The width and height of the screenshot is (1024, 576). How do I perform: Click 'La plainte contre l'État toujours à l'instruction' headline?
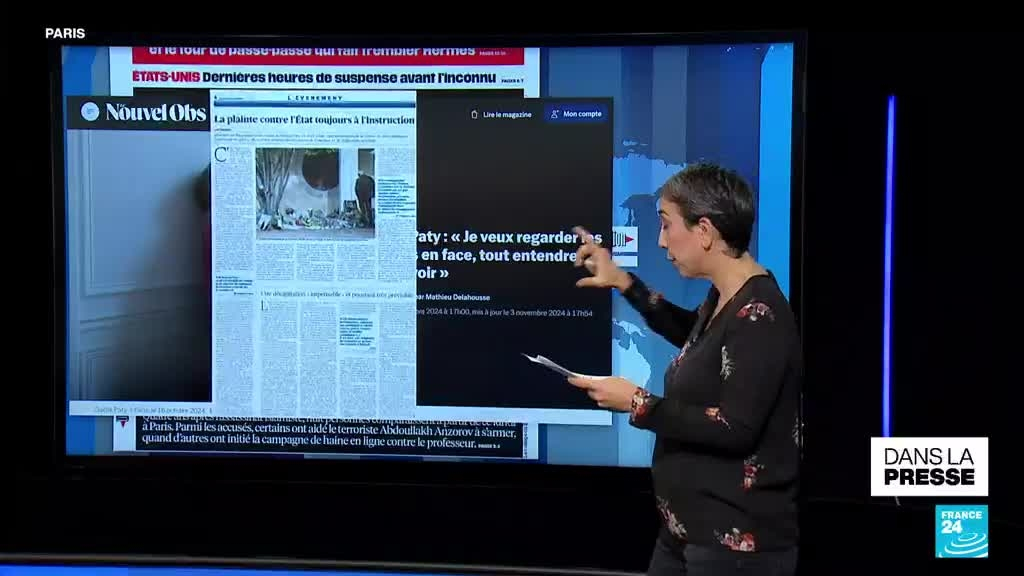tap(314, 120)
